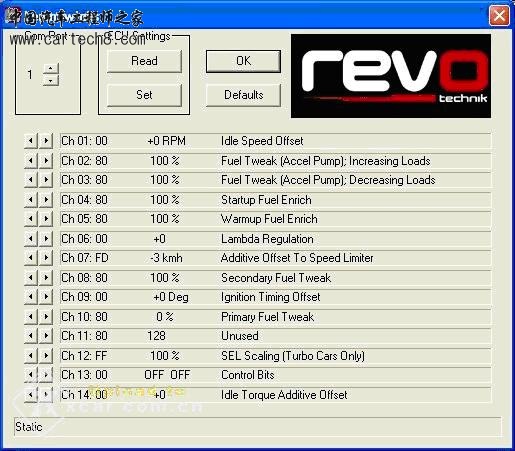This screenshot has height=451, width=515.
Task: Increase Ch 06 Lambda Regulation value
Action: coord(46,239)
